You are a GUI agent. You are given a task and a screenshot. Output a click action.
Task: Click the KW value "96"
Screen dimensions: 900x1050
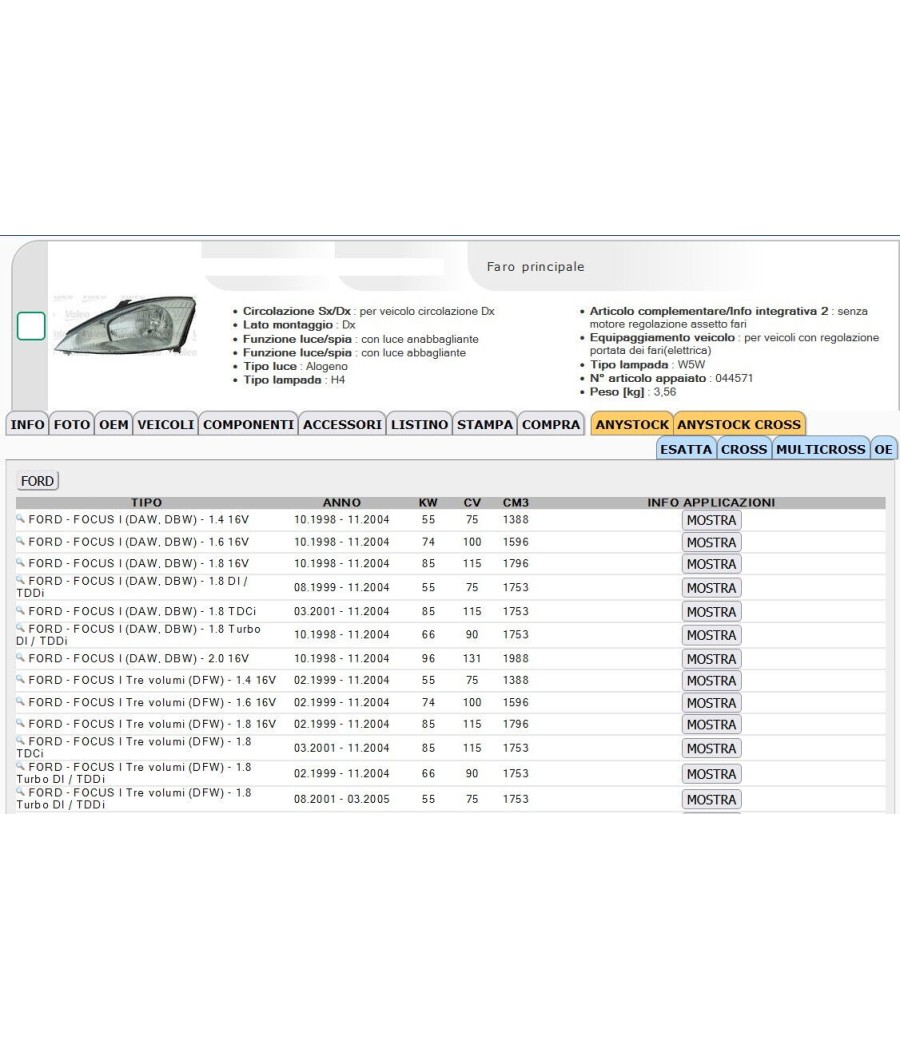click(429, 658)
